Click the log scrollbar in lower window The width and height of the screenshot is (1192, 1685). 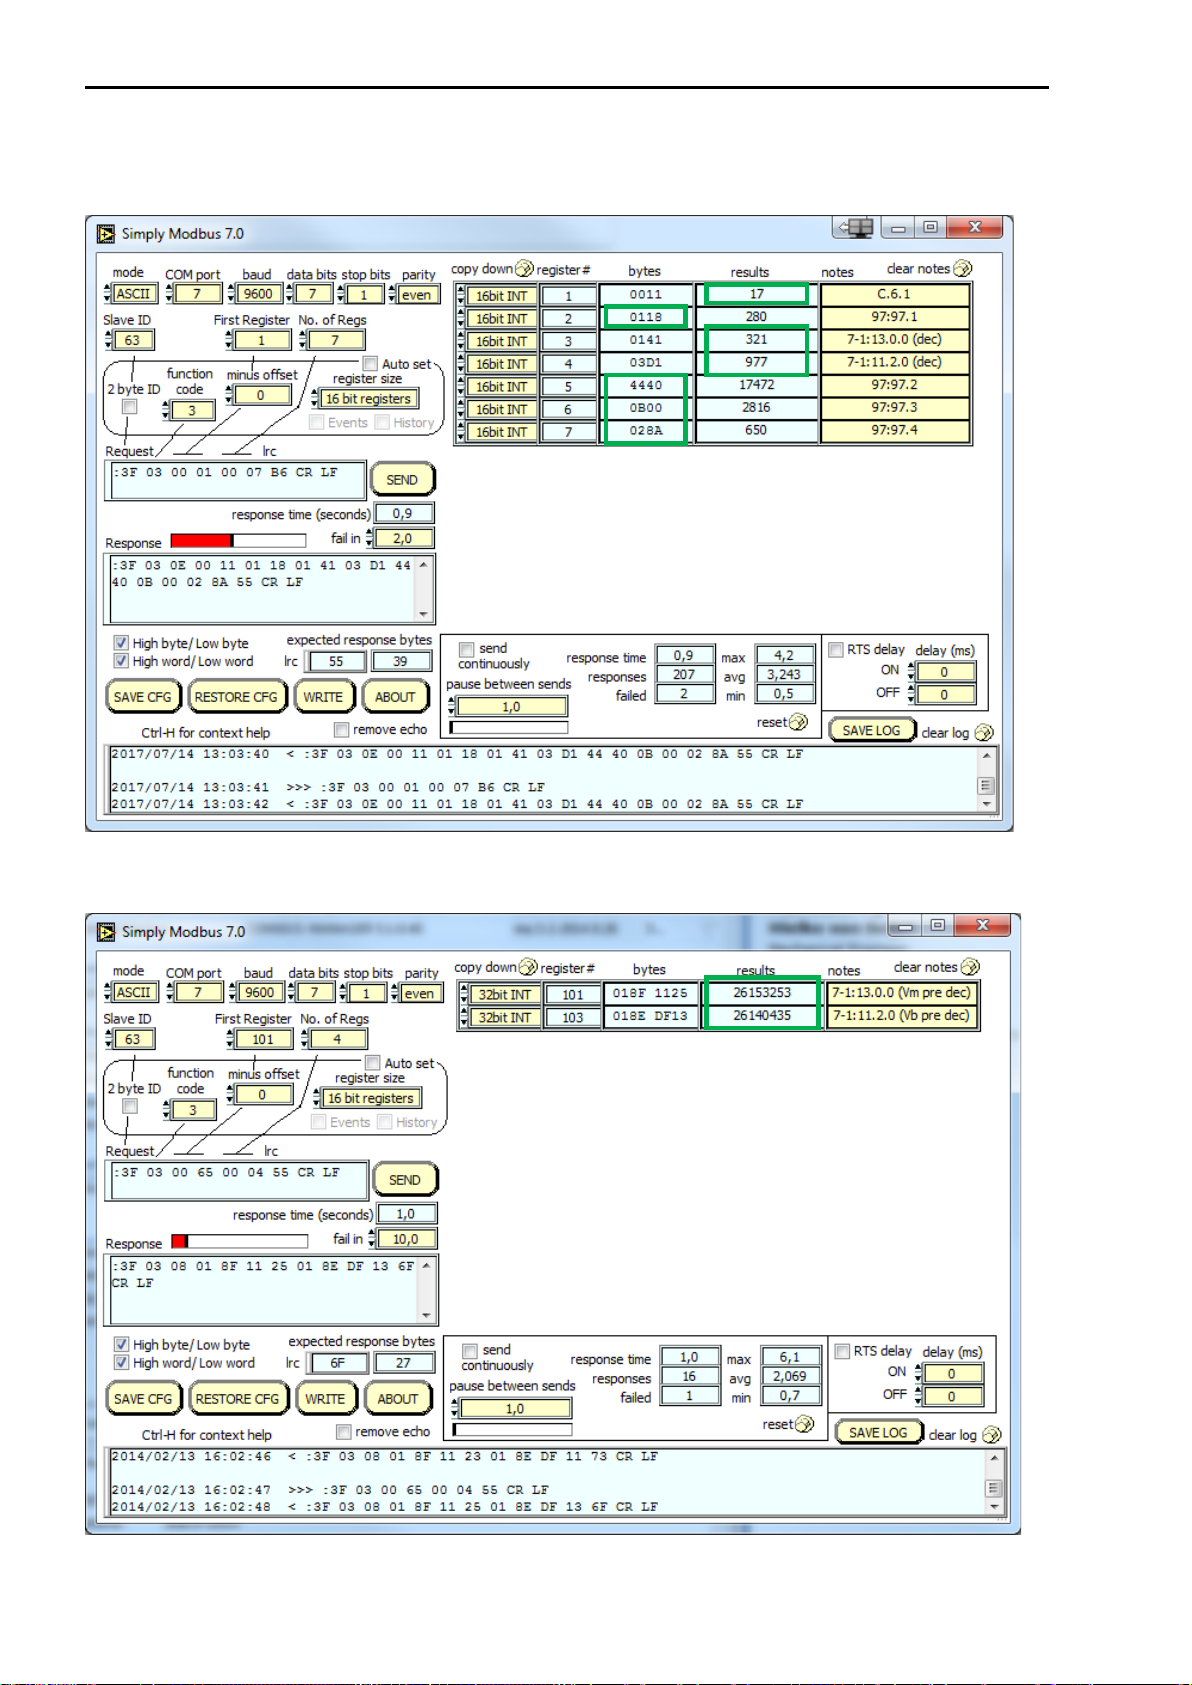(993, 1483)
